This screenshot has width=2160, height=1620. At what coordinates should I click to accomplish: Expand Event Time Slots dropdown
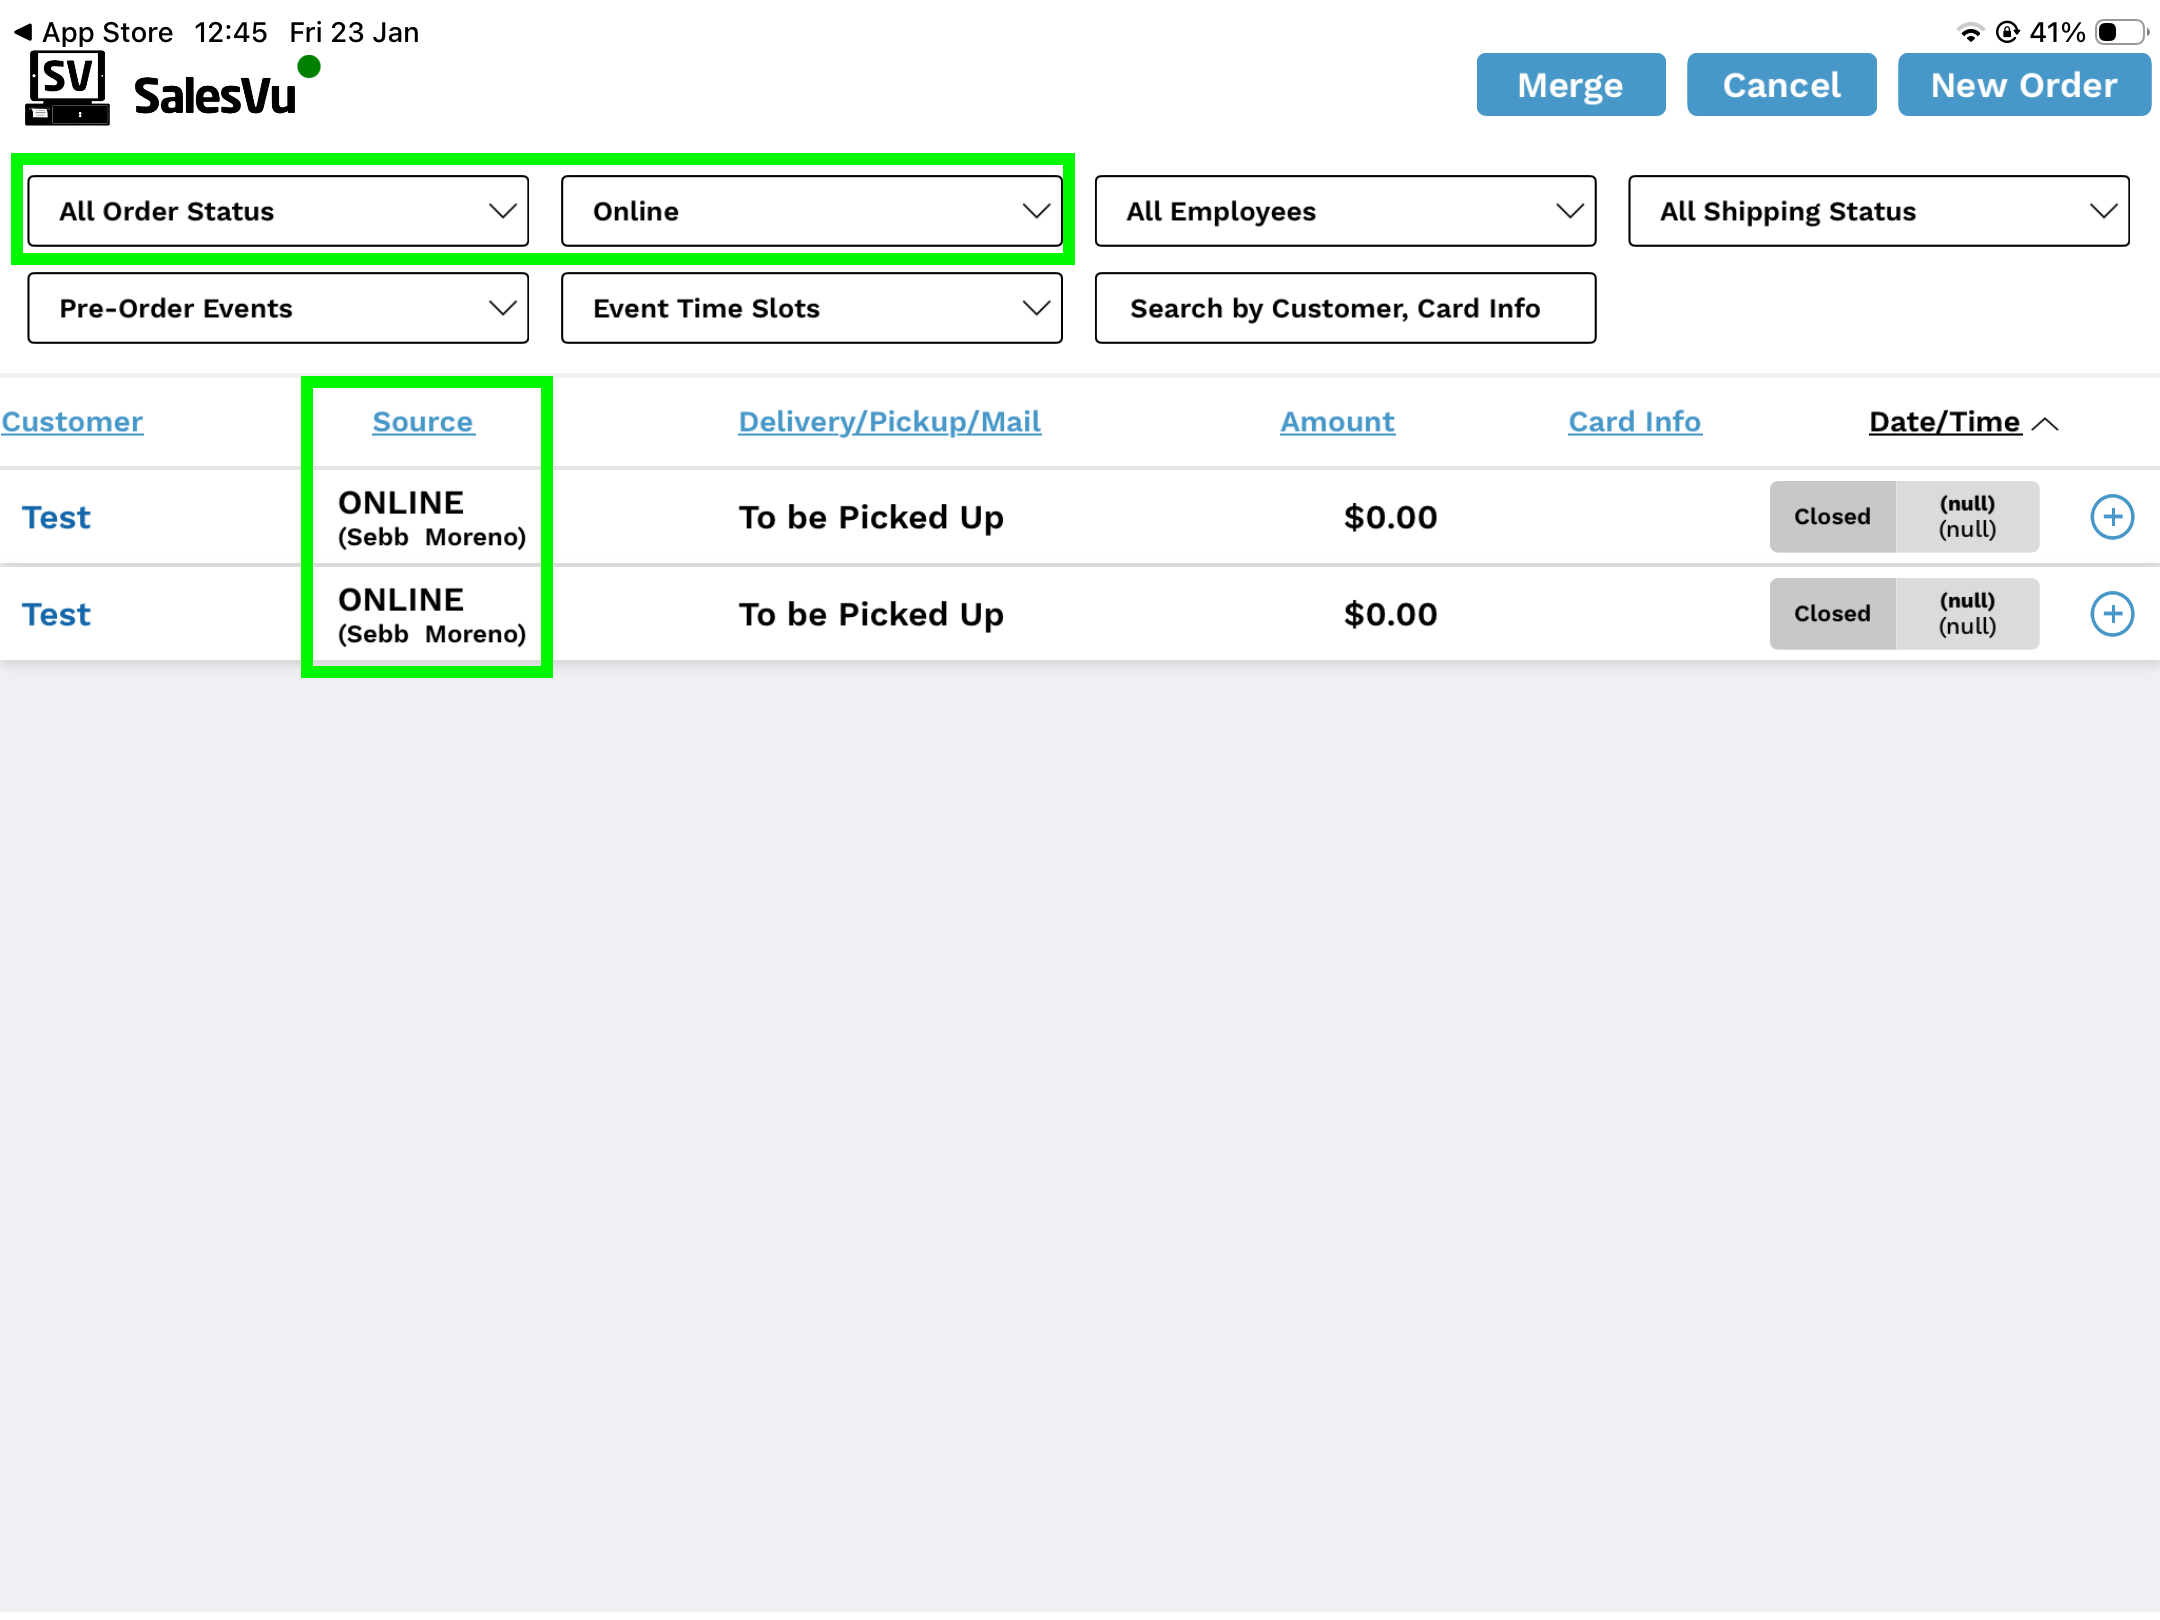coord(811,308)
